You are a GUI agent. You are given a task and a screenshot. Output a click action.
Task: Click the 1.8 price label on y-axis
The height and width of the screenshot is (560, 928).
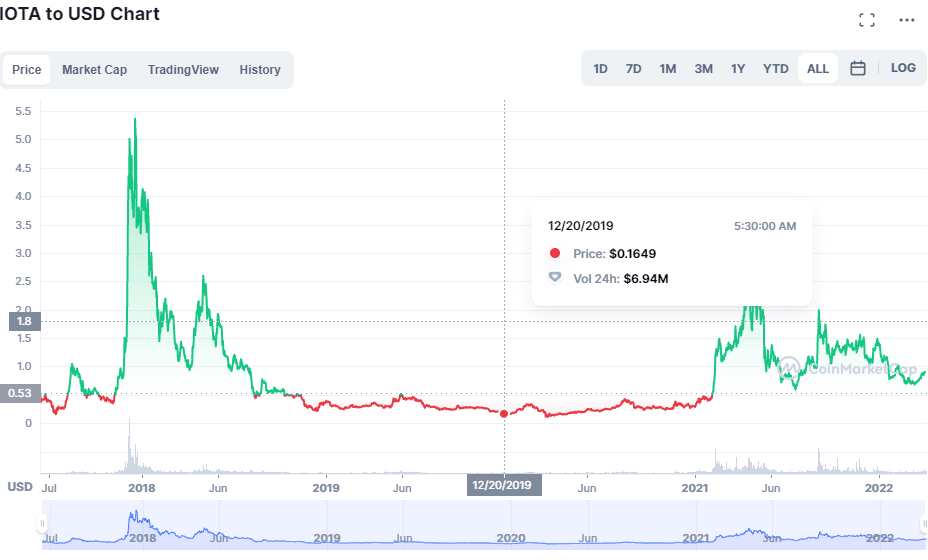pyautogui.click(x=25, y=321)
